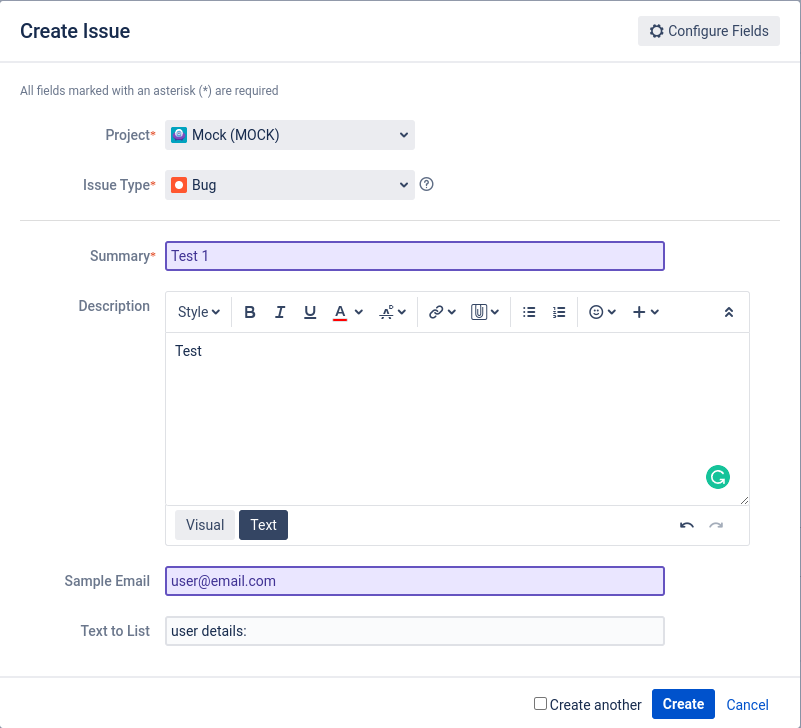
Task: Expand the Issue Type dropdown
Action: tap(290, 185)
